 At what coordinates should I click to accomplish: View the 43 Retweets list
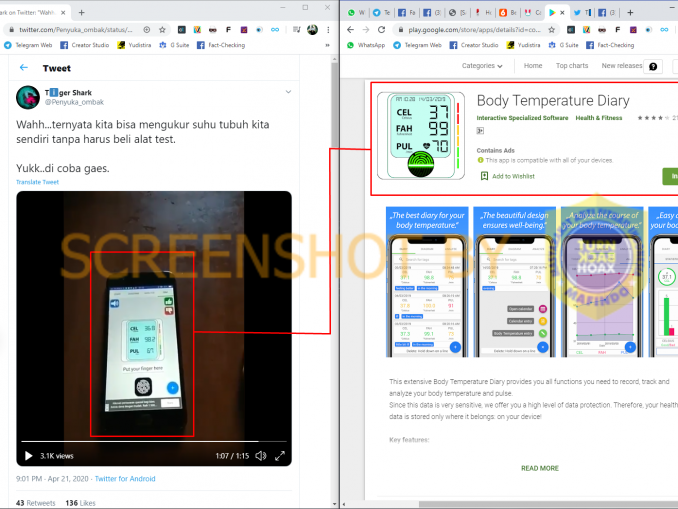tap(35, 503)
